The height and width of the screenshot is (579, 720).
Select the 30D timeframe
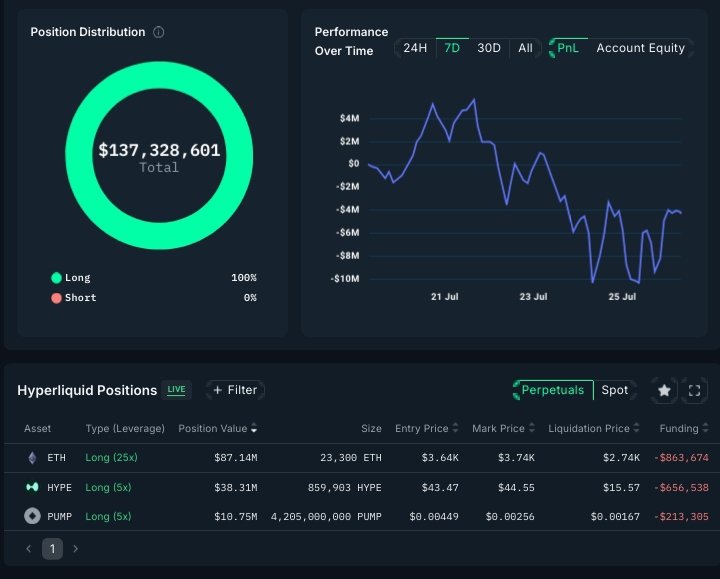tap(489, 48)
